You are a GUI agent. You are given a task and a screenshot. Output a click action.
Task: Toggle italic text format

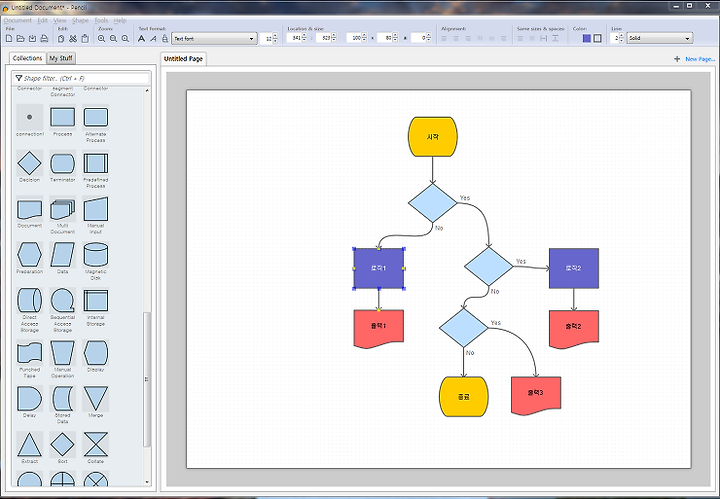[x=153, y=39]
